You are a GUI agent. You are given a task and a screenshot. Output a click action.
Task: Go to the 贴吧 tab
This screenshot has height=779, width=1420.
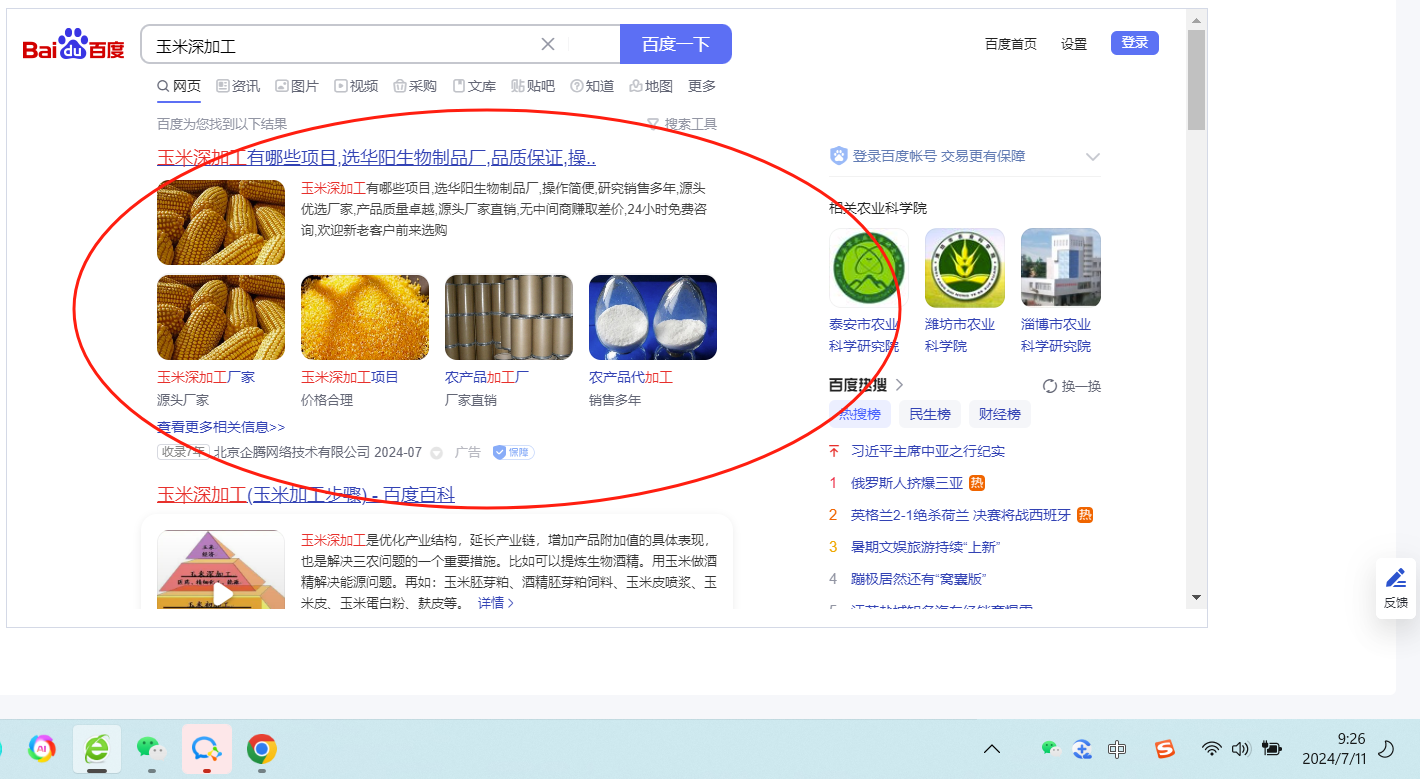click(533, 86)
